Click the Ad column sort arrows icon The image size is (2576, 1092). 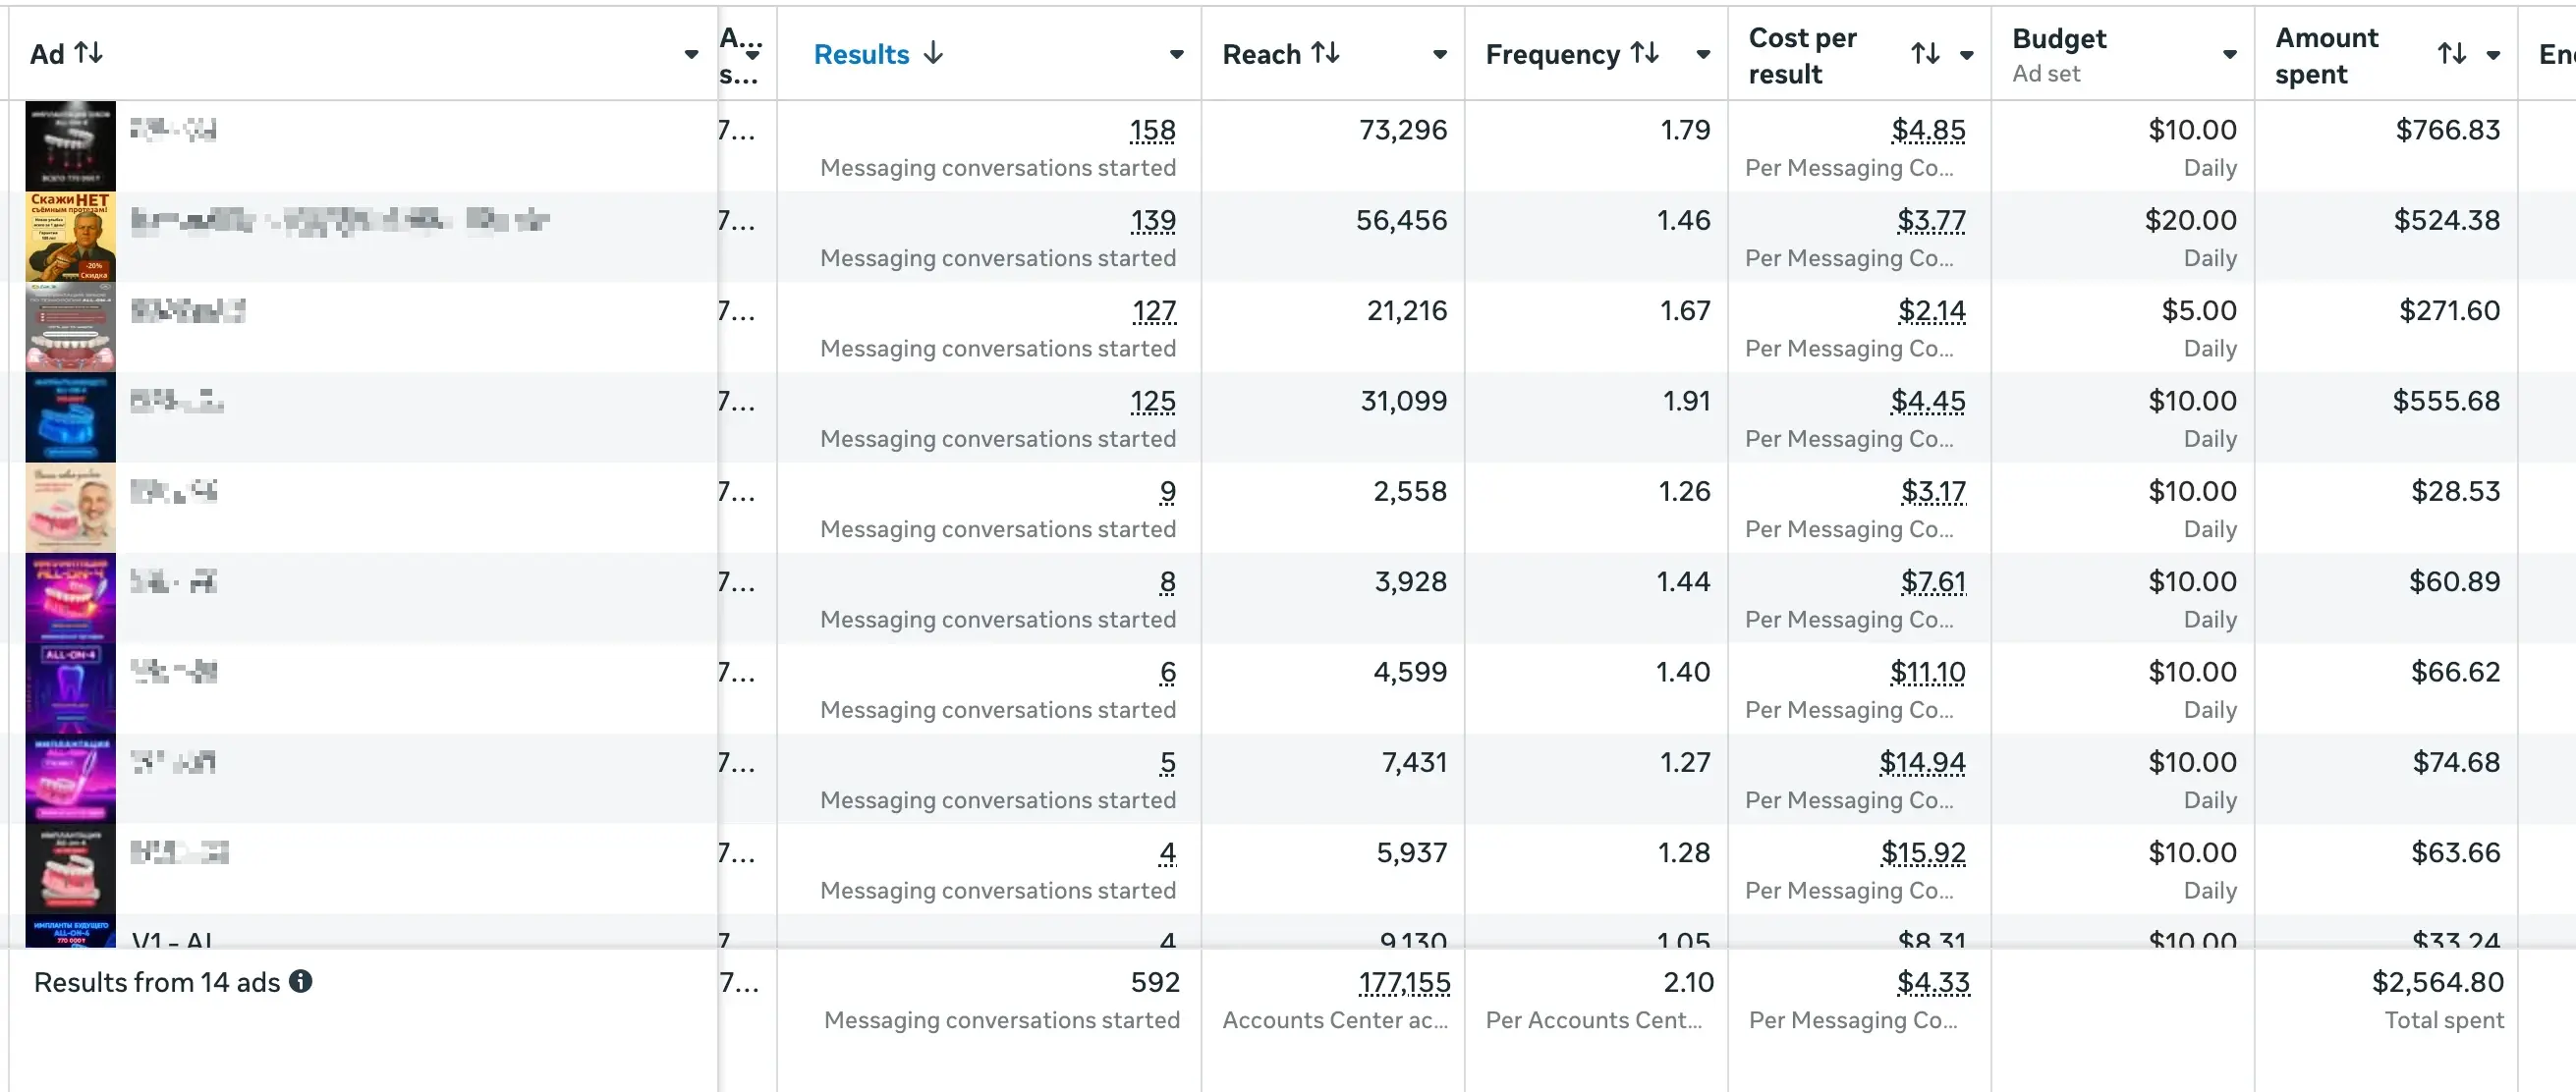(x=89, y=53)
